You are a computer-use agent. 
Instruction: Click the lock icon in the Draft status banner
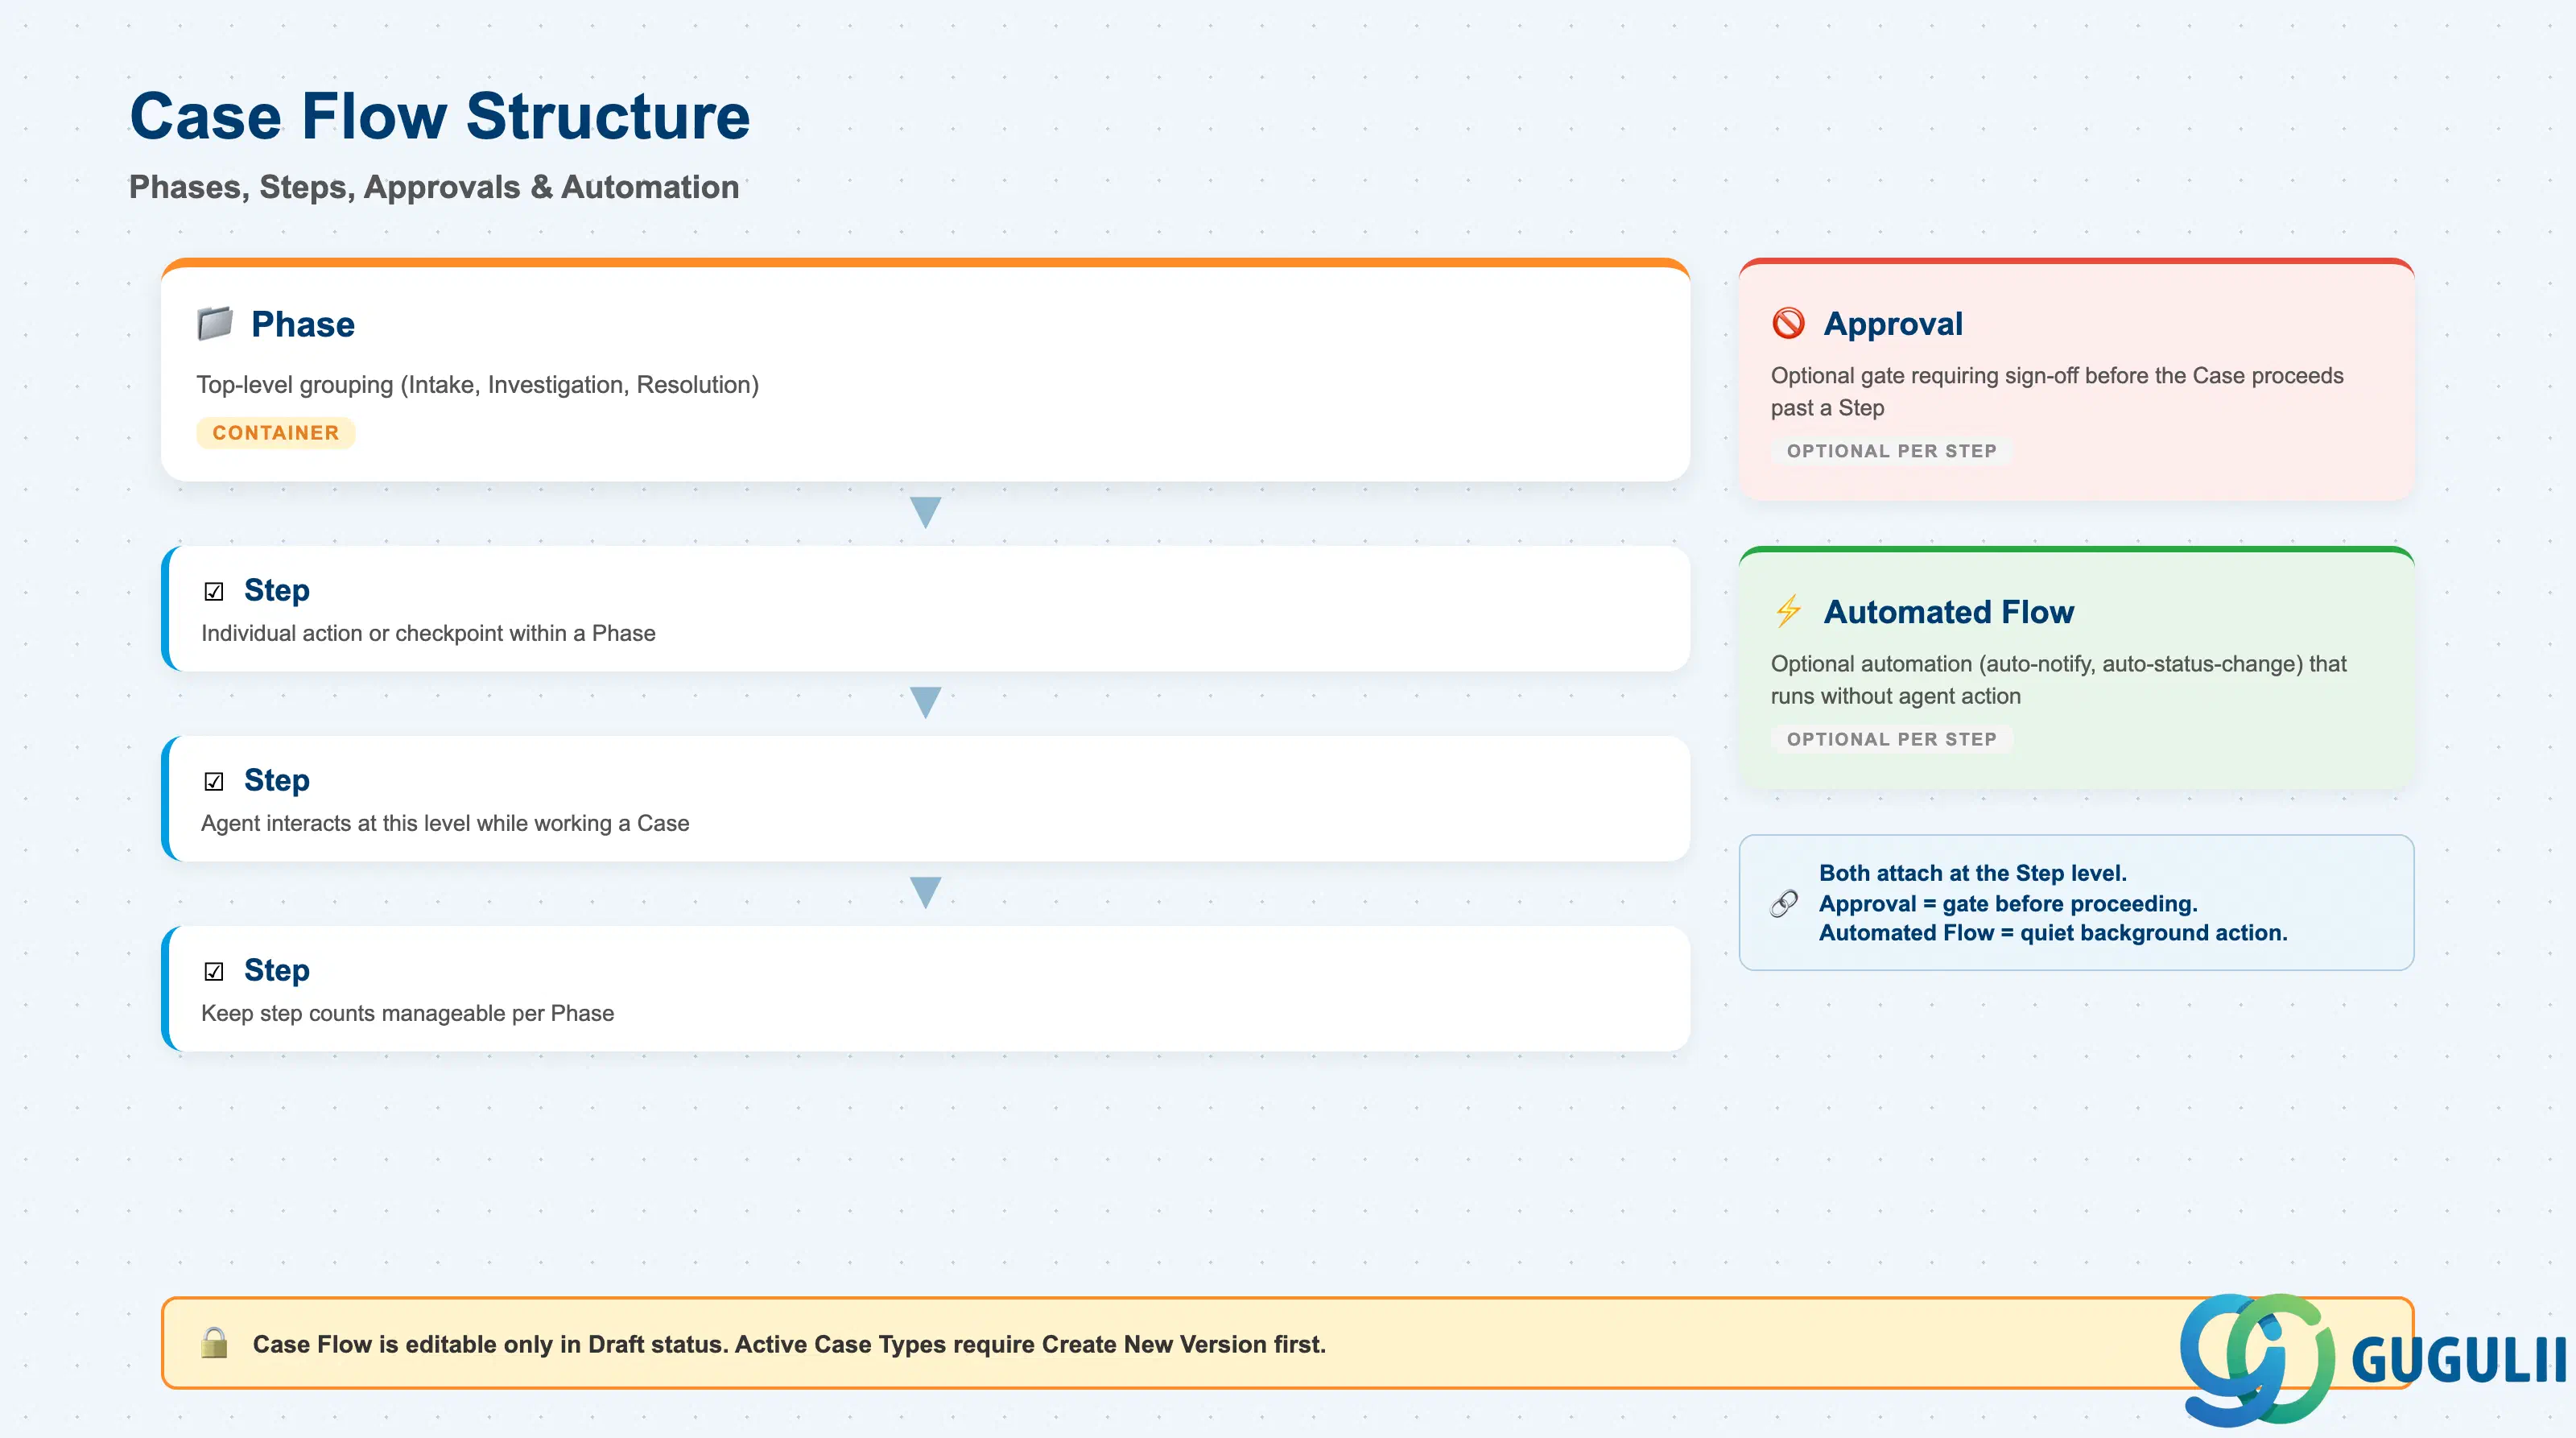pos(214,1343)
